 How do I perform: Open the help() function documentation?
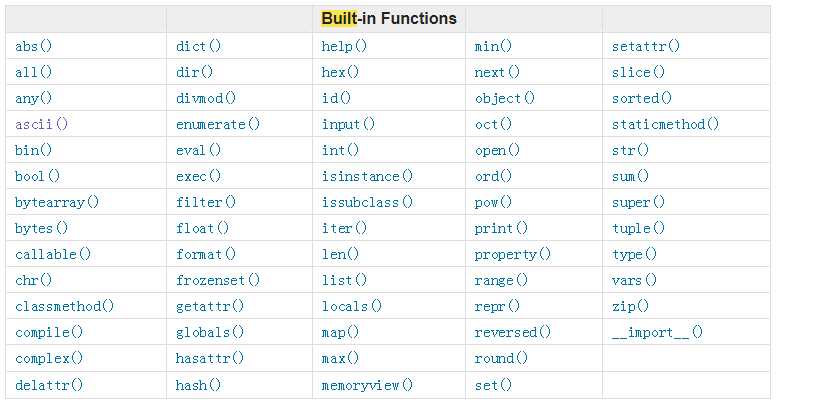(344, 46)
